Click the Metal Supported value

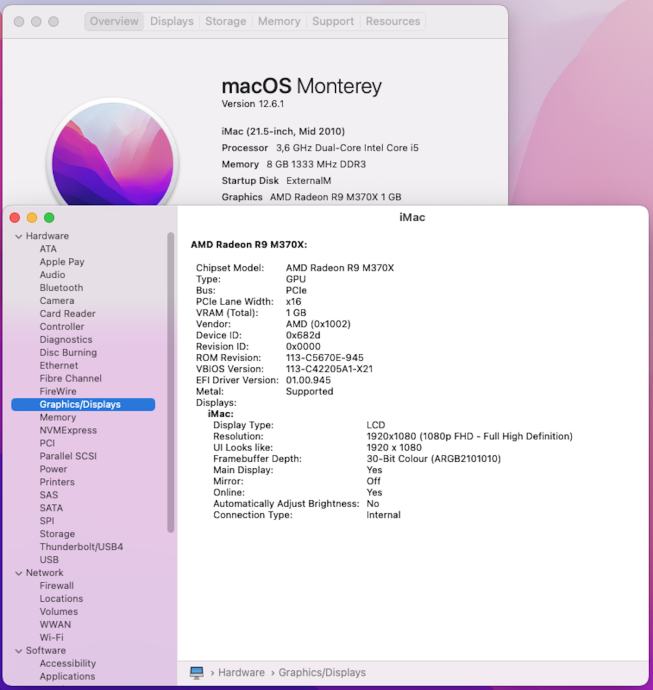click(309, 392)
